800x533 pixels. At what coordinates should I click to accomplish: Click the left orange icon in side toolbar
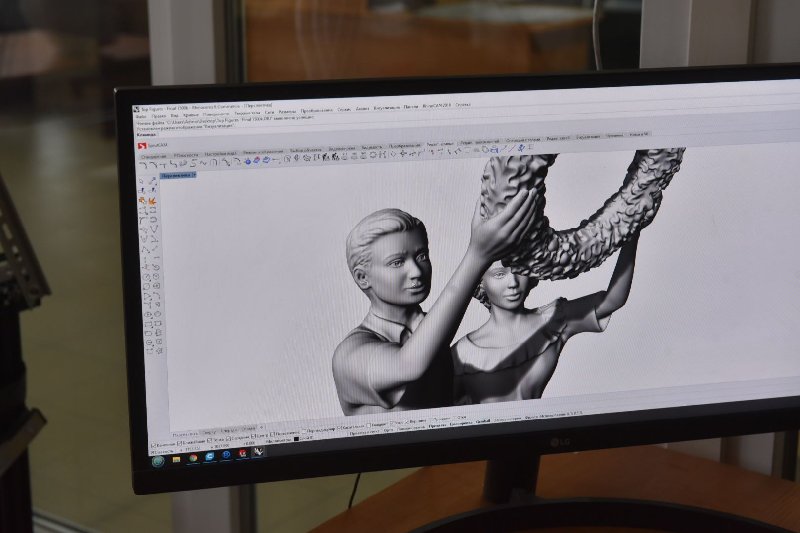pyautogui.click(x=142, y=201)
